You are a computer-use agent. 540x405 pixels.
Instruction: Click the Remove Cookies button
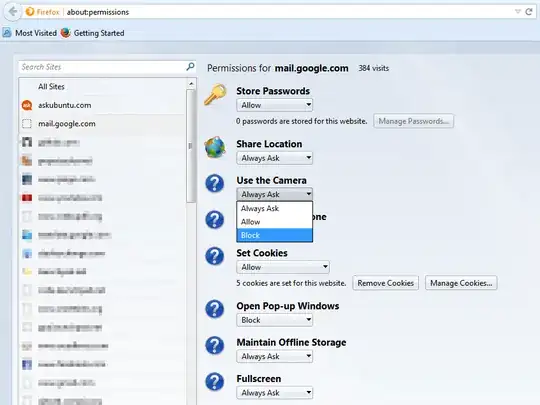pos(385,283)
